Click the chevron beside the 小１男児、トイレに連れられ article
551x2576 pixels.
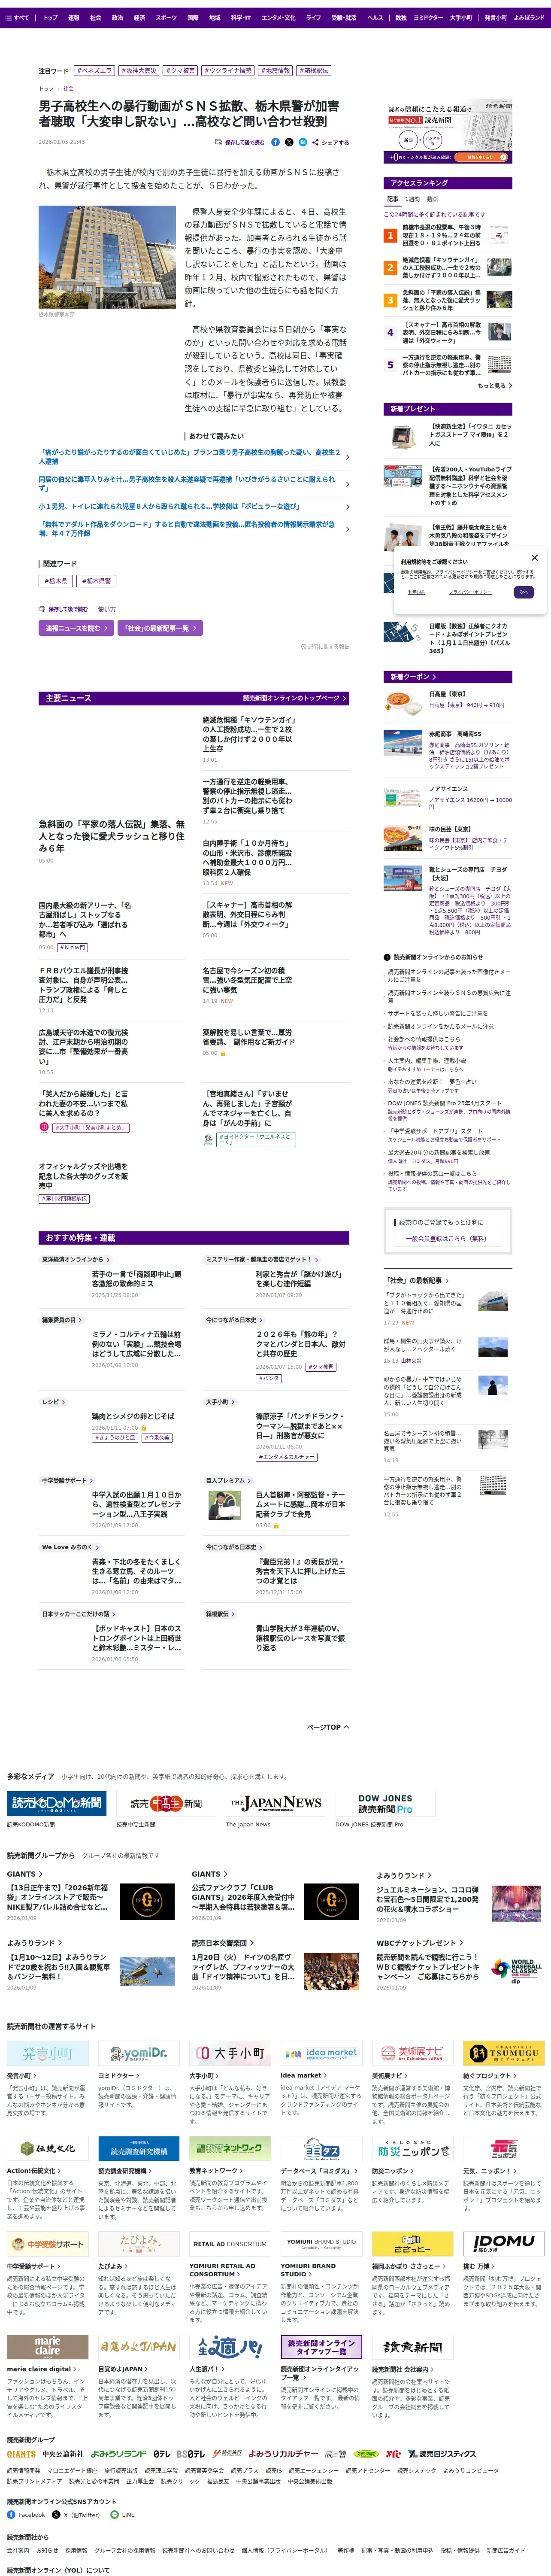click(x=347, y=507)
